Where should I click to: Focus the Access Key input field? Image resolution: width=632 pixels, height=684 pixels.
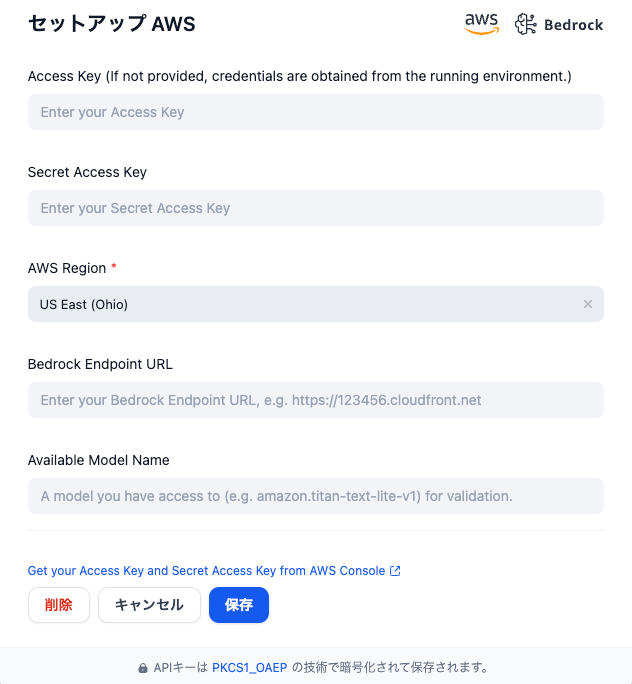316,112
